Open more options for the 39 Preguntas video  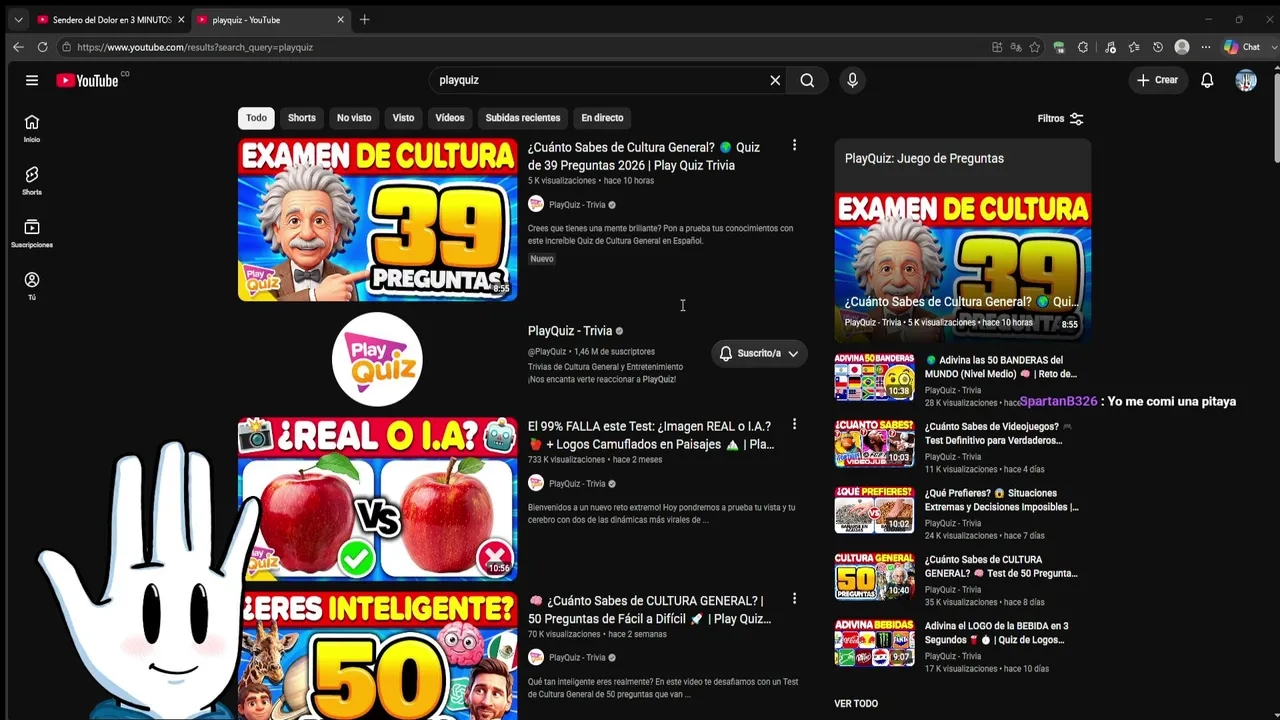tap(794, 146)
